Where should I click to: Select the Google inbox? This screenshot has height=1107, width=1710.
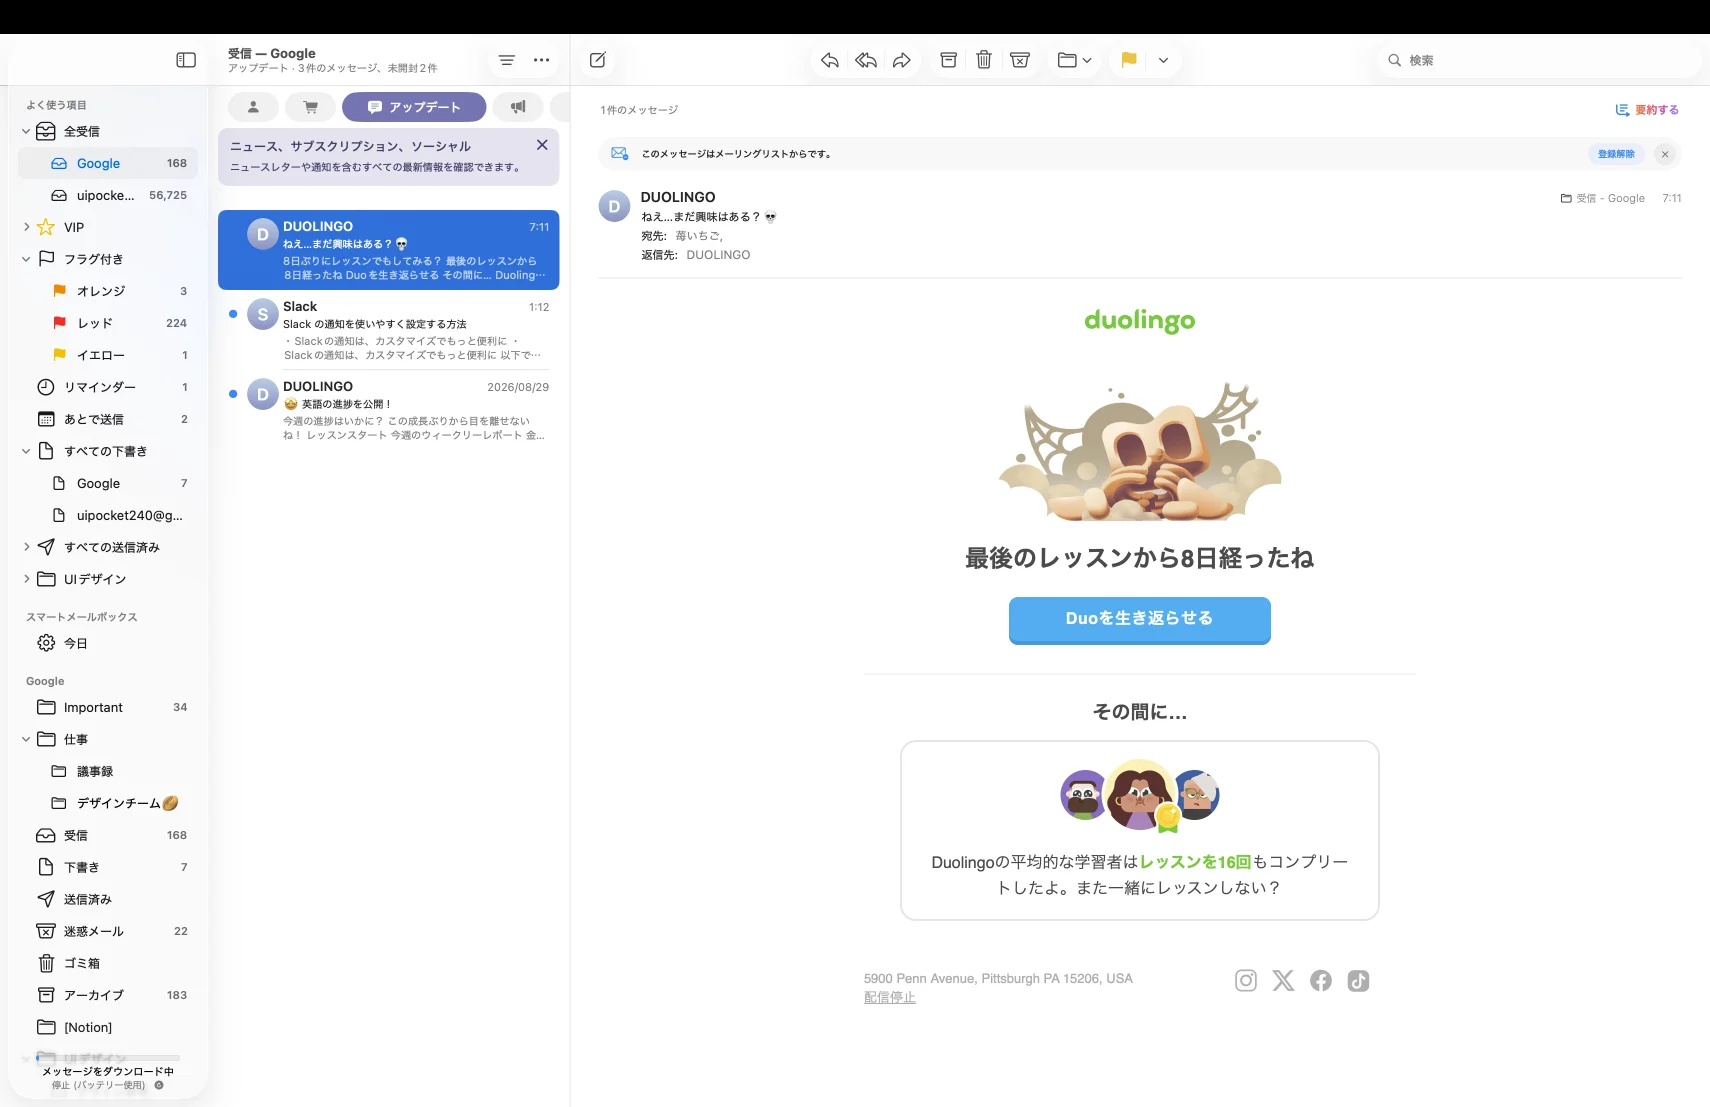click(x=108, y=163)
